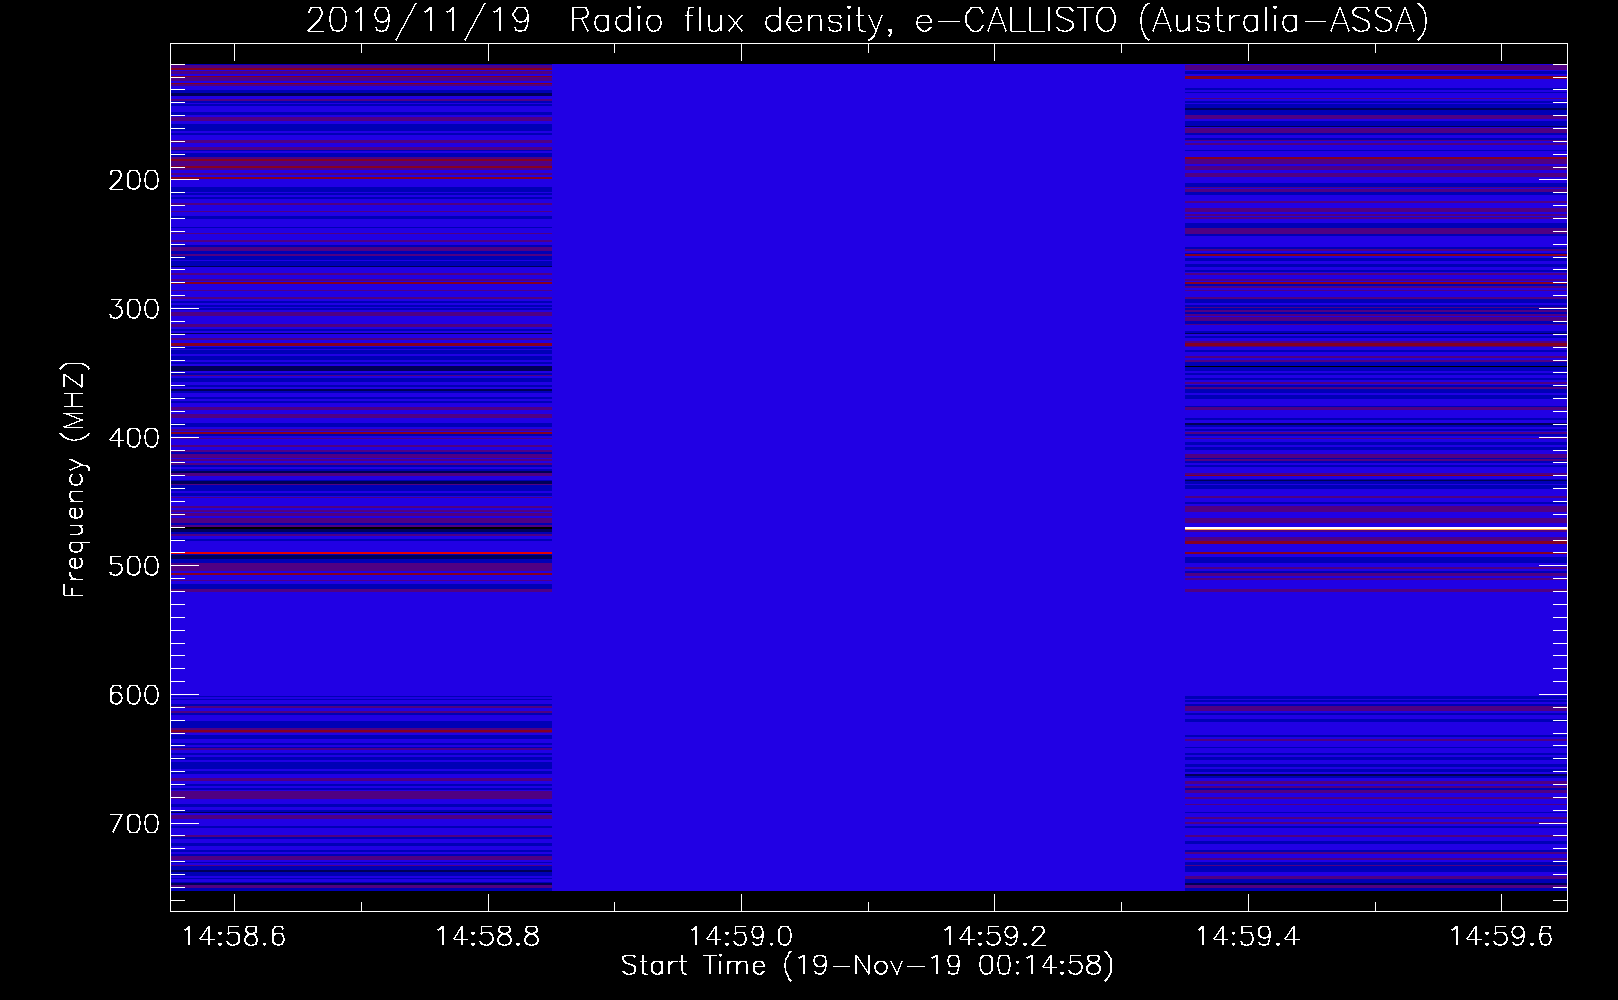Select the 'Frequency (MHZ)' y-axis label
1618x1000 pixels.
[x=74, y=480]
